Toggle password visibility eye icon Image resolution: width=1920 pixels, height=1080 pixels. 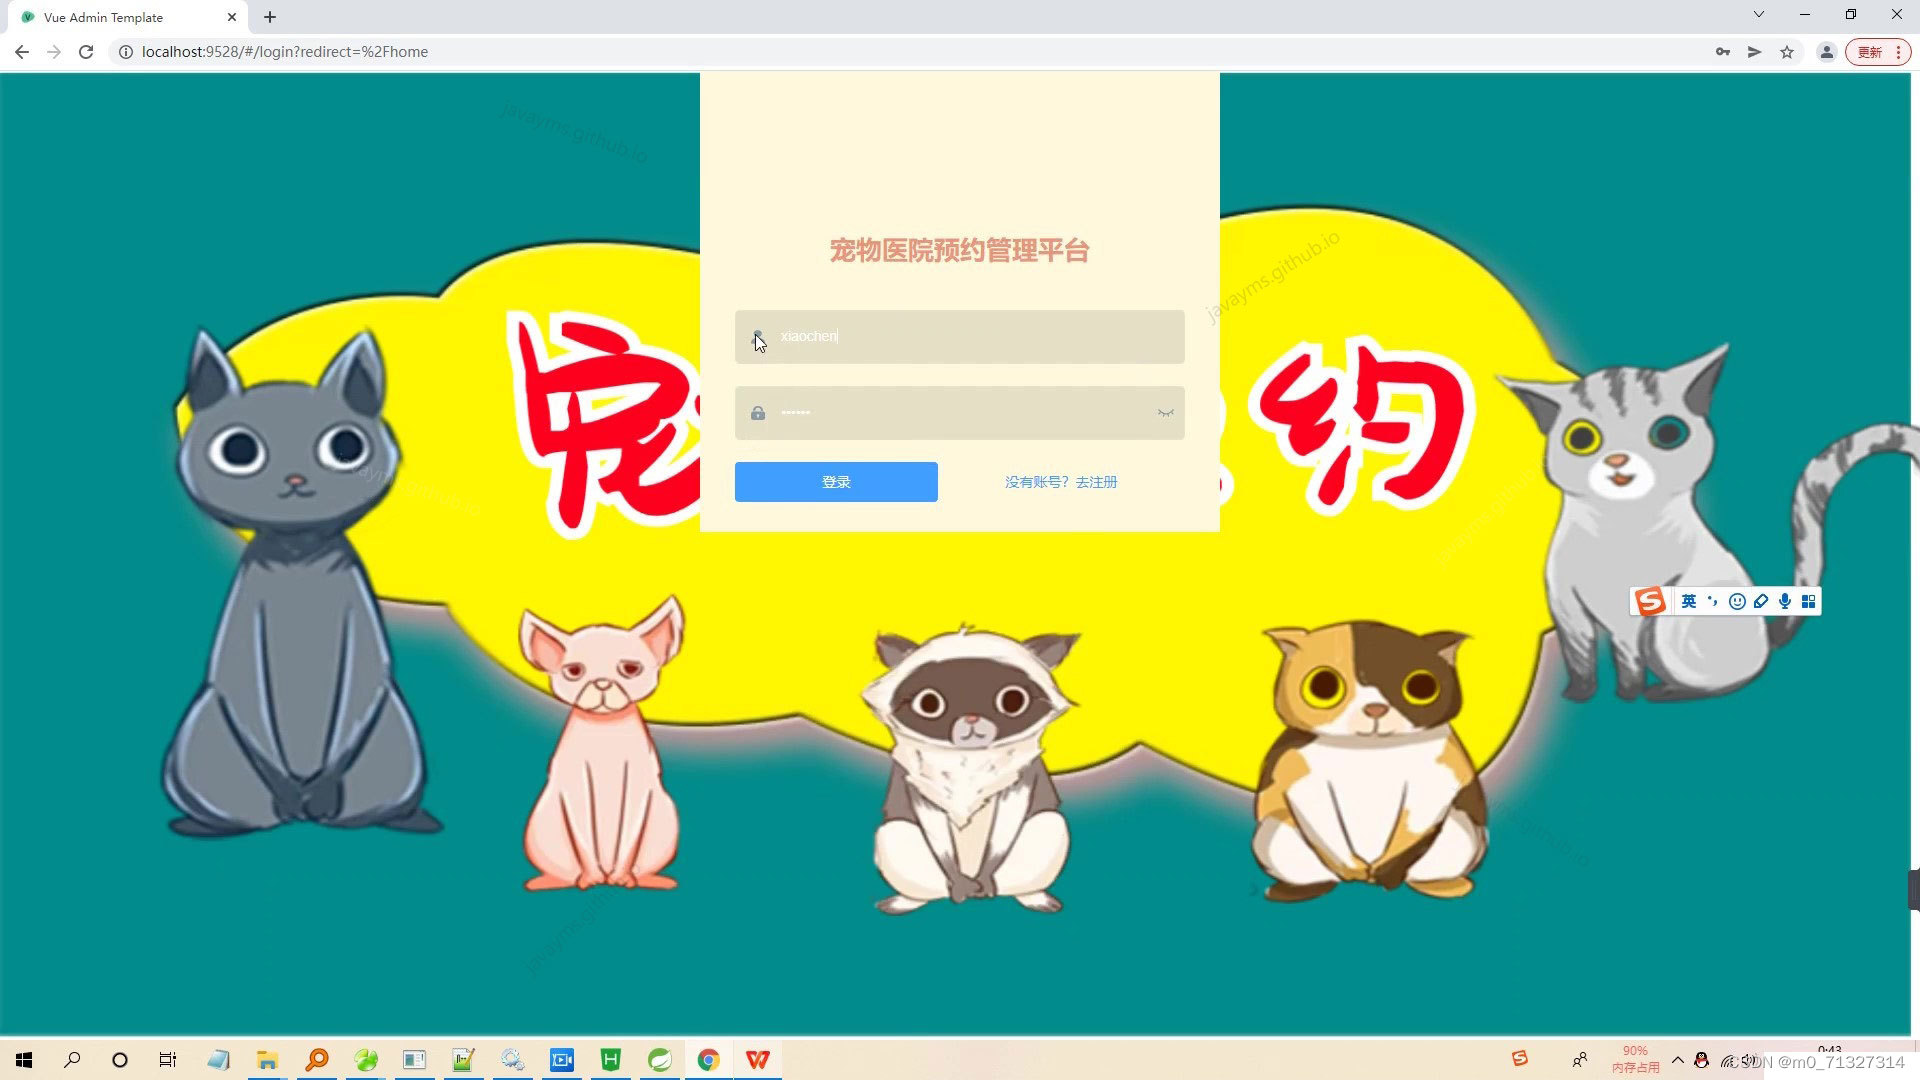click(1165, 413)
